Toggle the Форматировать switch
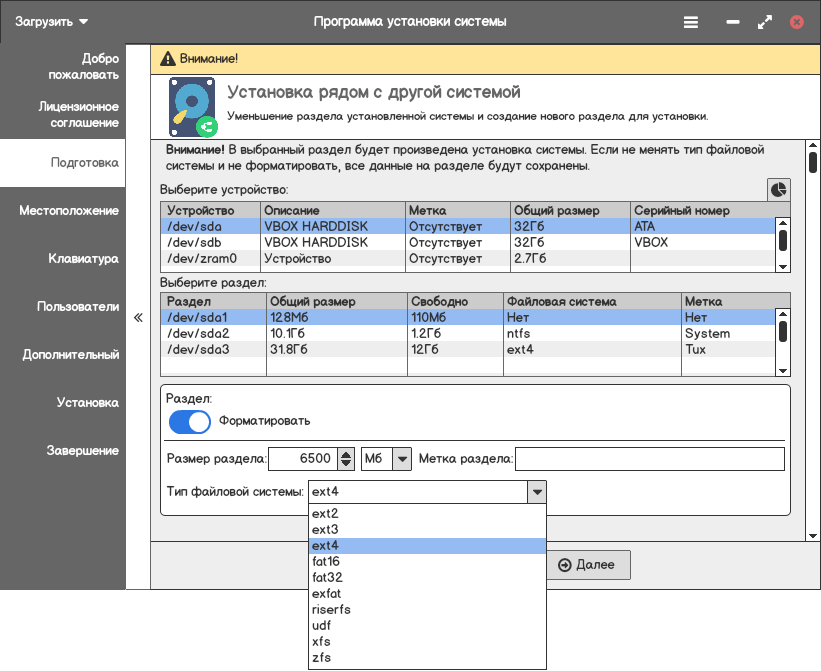Viewport: 821px width, 671px height. pyautogui.click(x=190, y=422)
